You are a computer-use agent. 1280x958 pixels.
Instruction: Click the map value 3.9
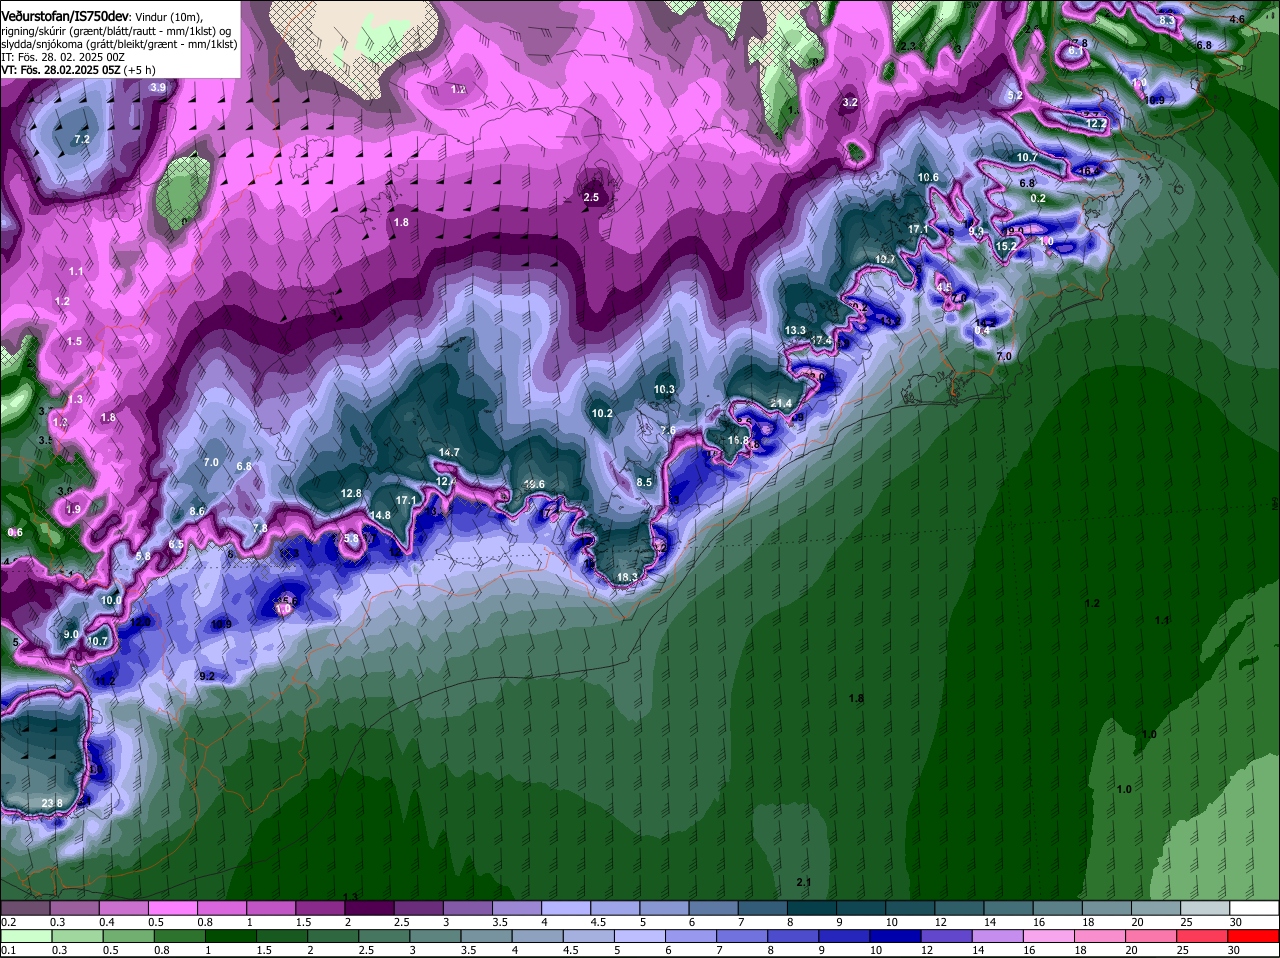(158, 88)
